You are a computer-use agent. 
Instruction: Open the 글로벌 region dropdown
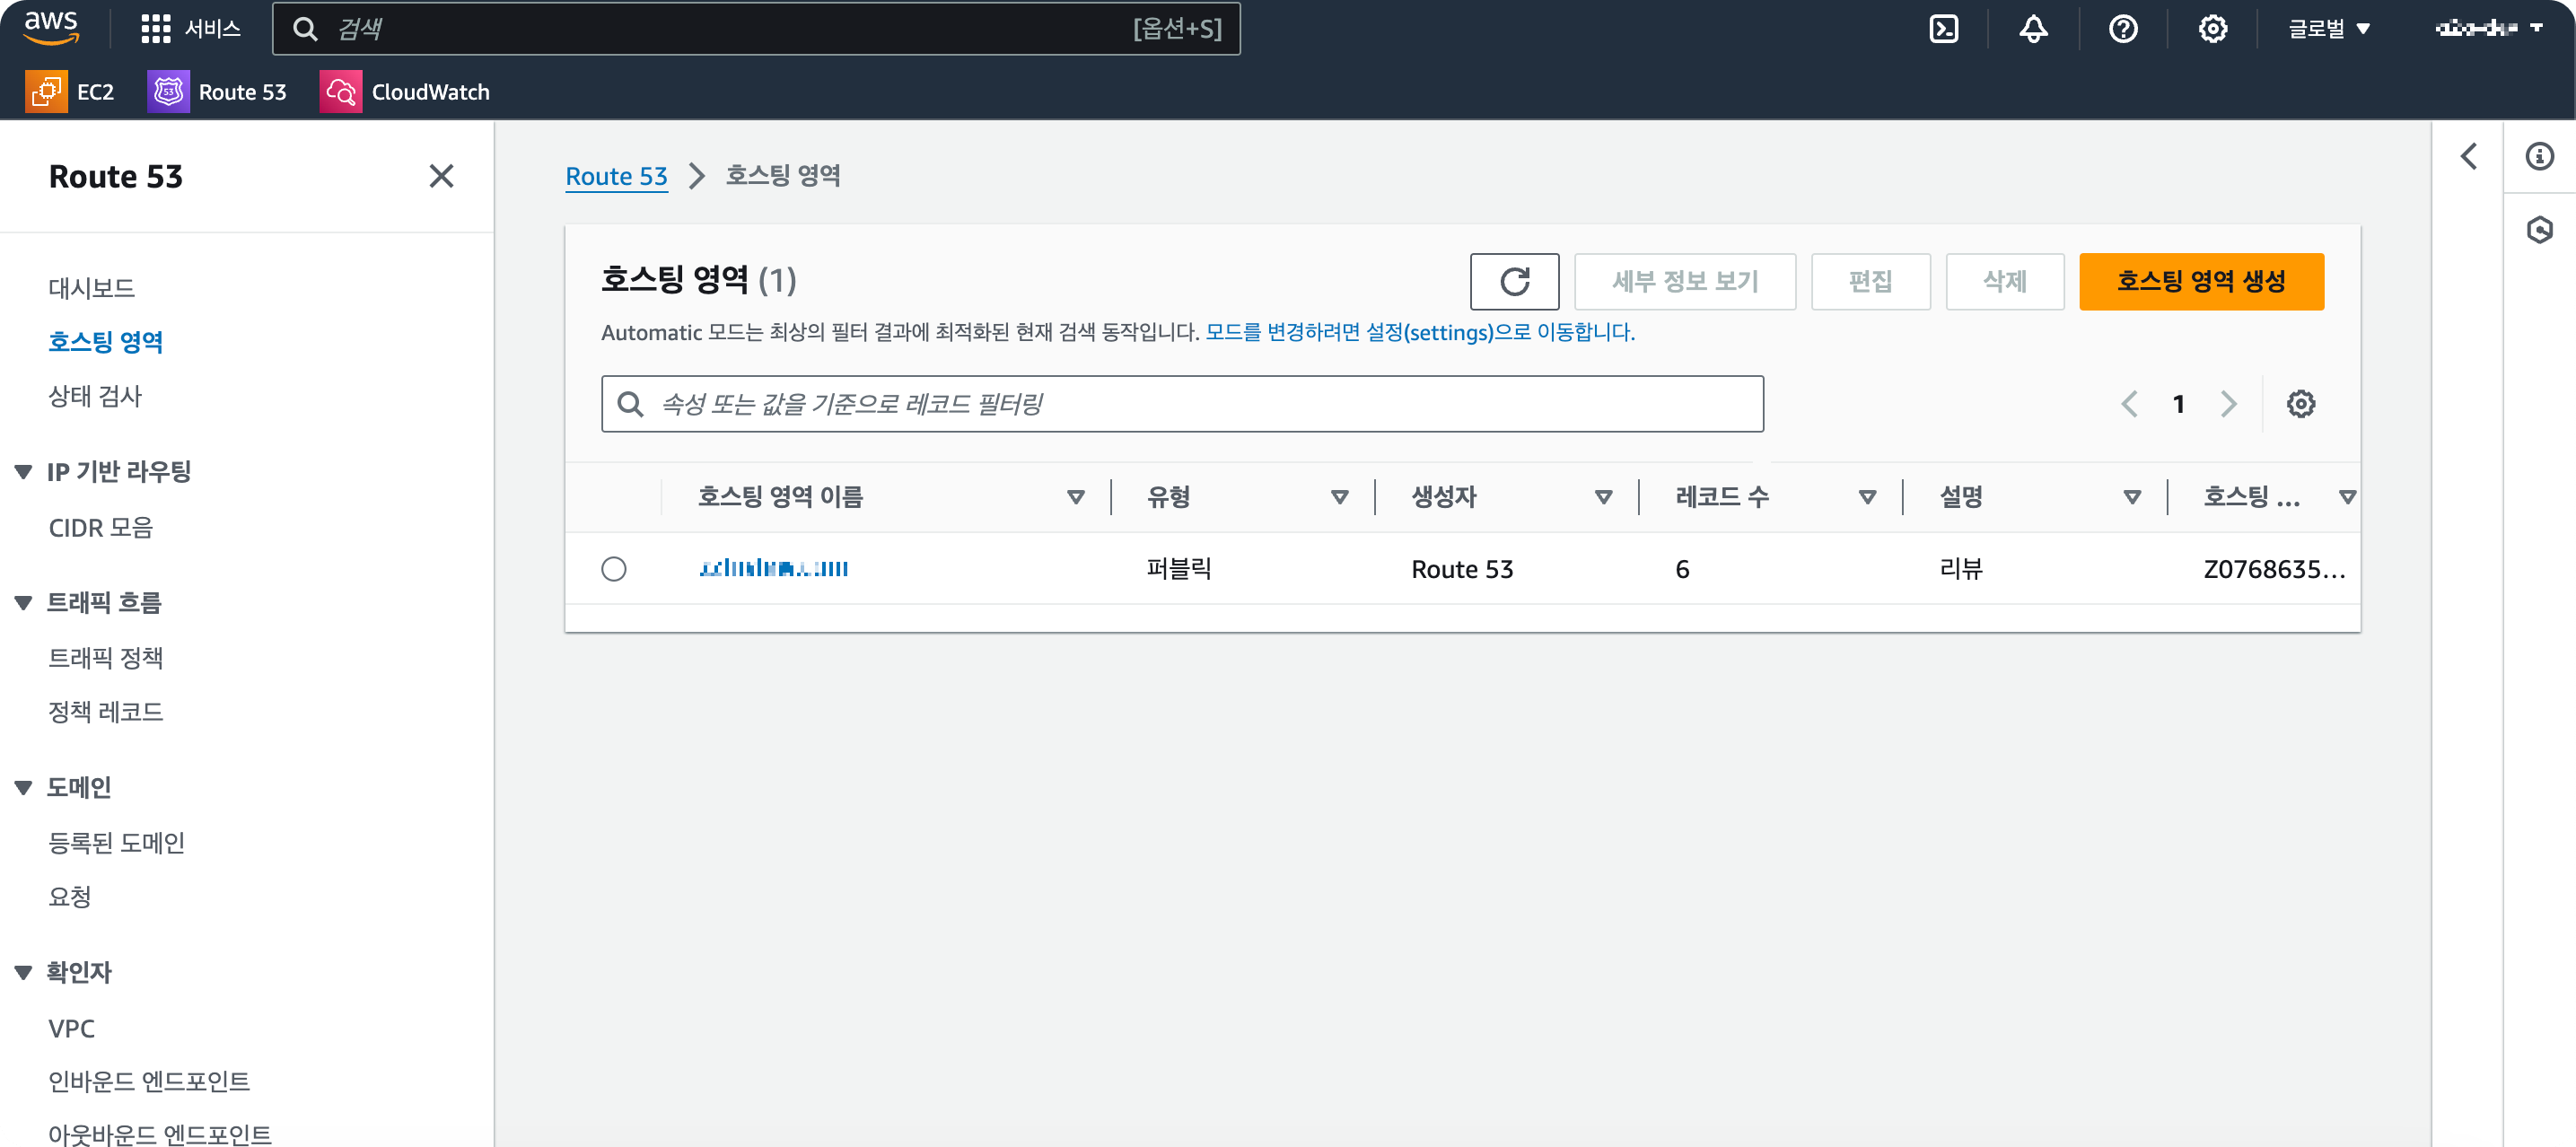click(x=2328, y=28)
